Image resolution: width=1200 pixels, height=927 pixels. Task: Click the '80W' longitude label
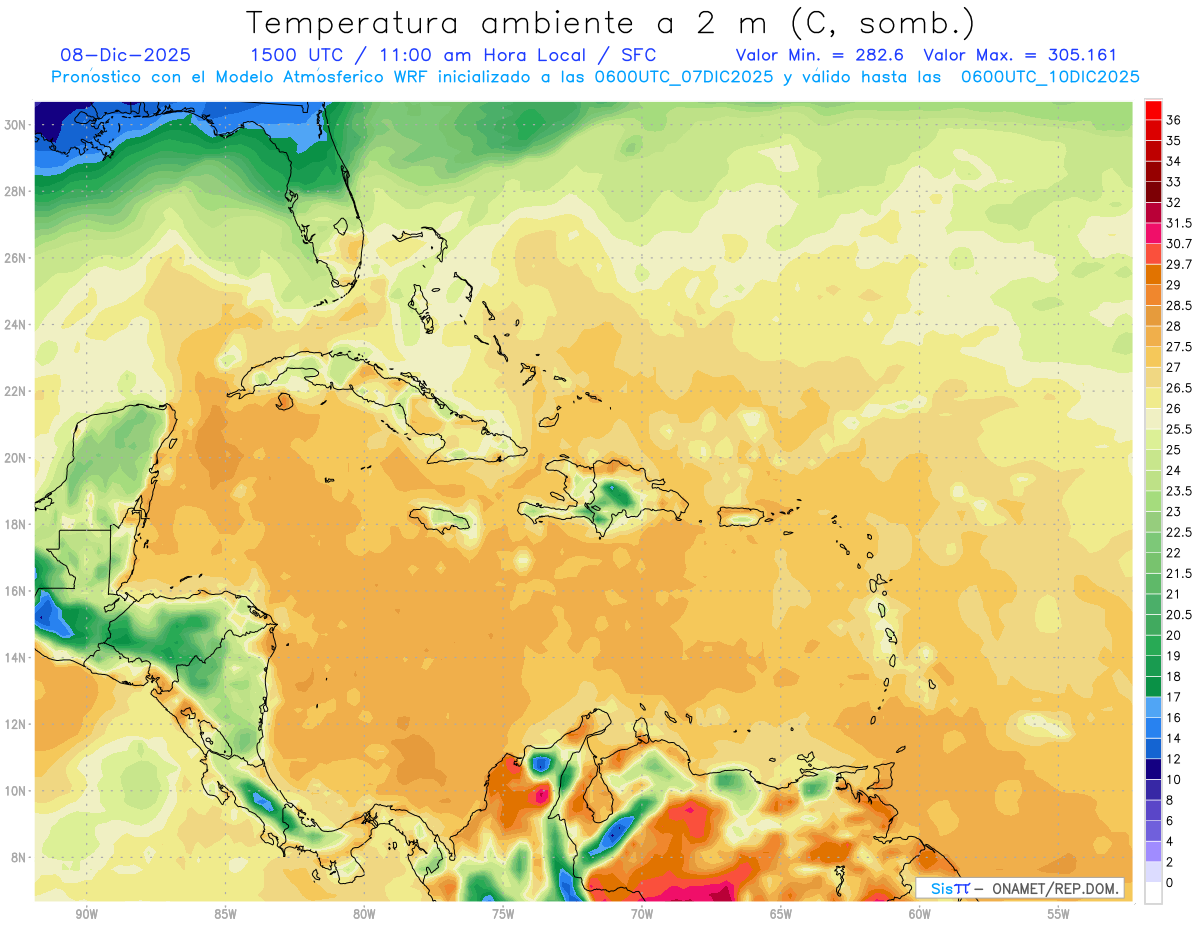[364, 914]
